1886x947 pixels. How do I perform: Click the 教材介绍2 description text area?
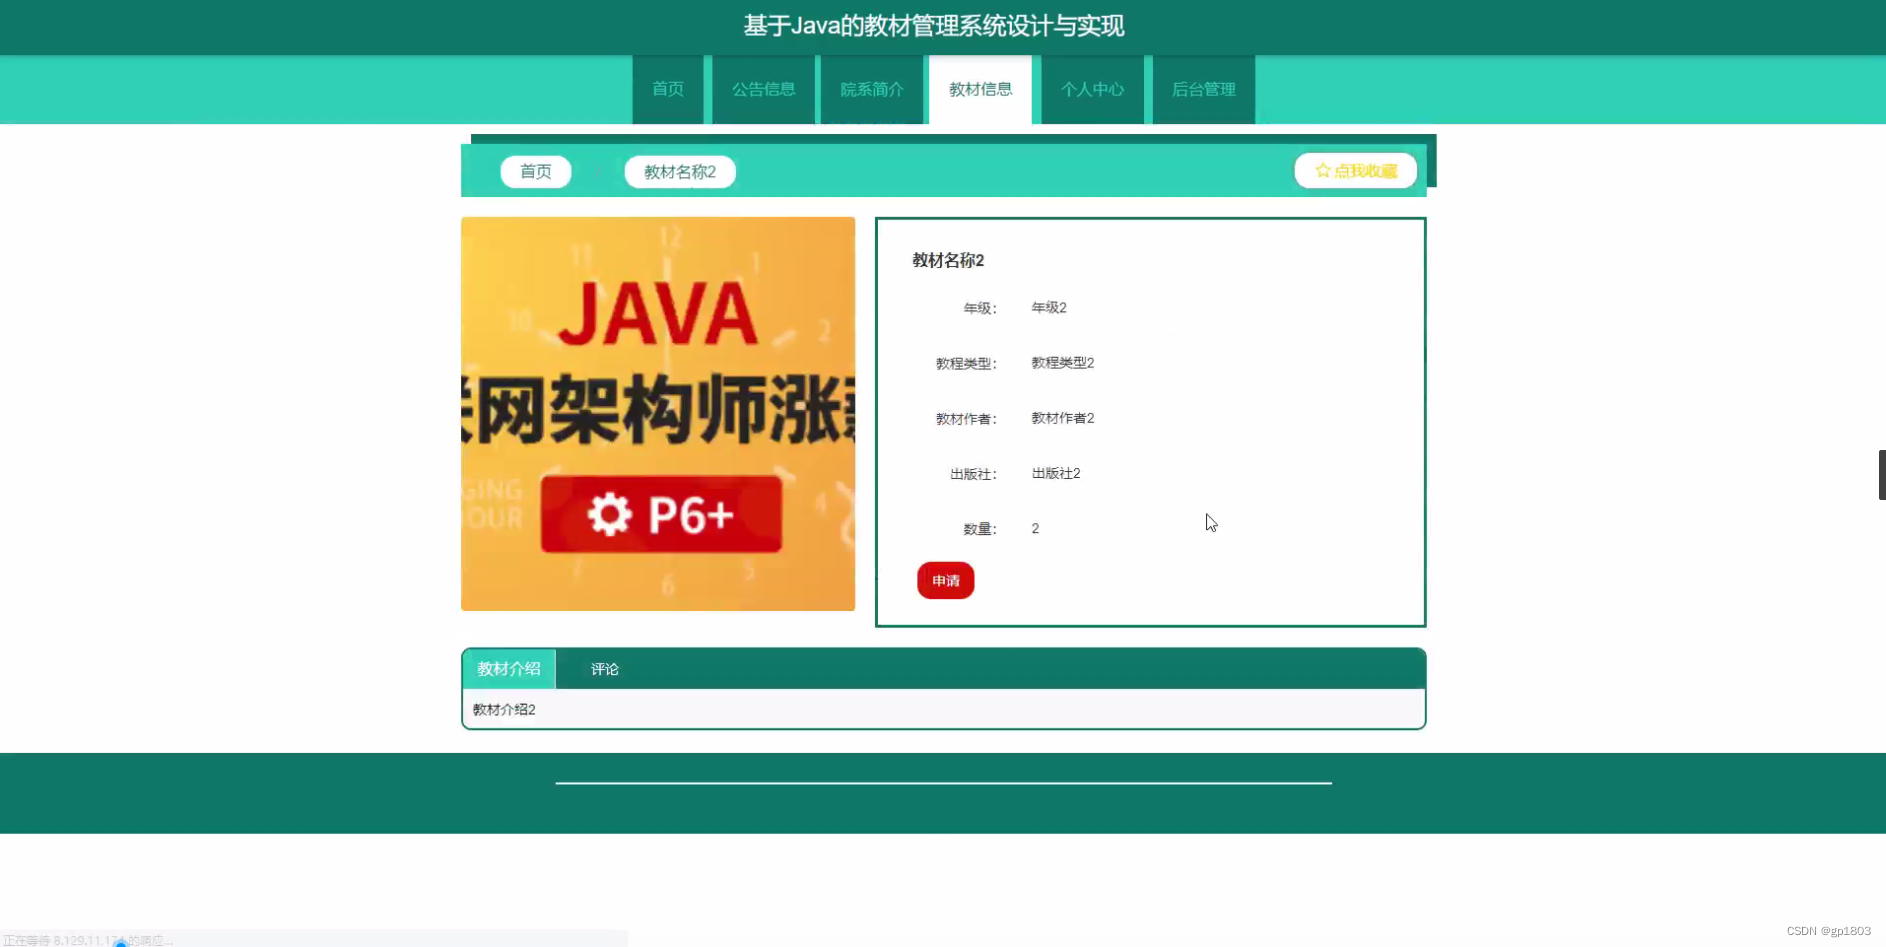(x=505, y=708)
